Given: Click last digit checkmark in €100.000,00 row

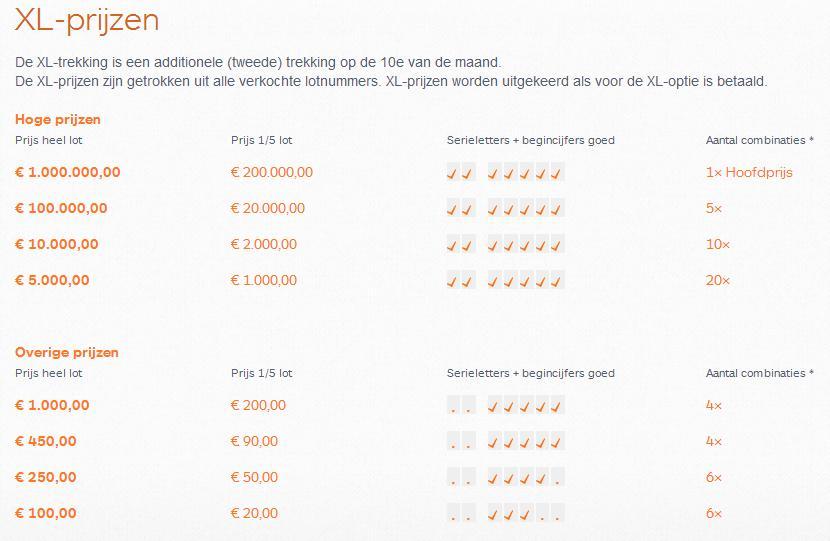Looking at the screenshot, I should pos(557,209).
